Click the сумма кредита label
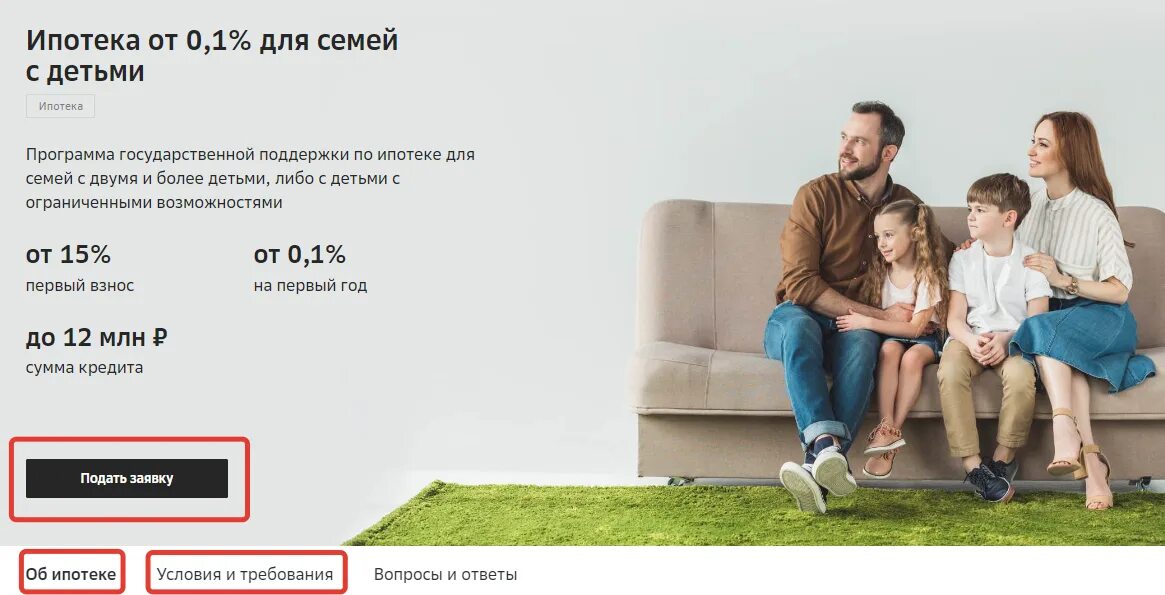 coord(85,368)
